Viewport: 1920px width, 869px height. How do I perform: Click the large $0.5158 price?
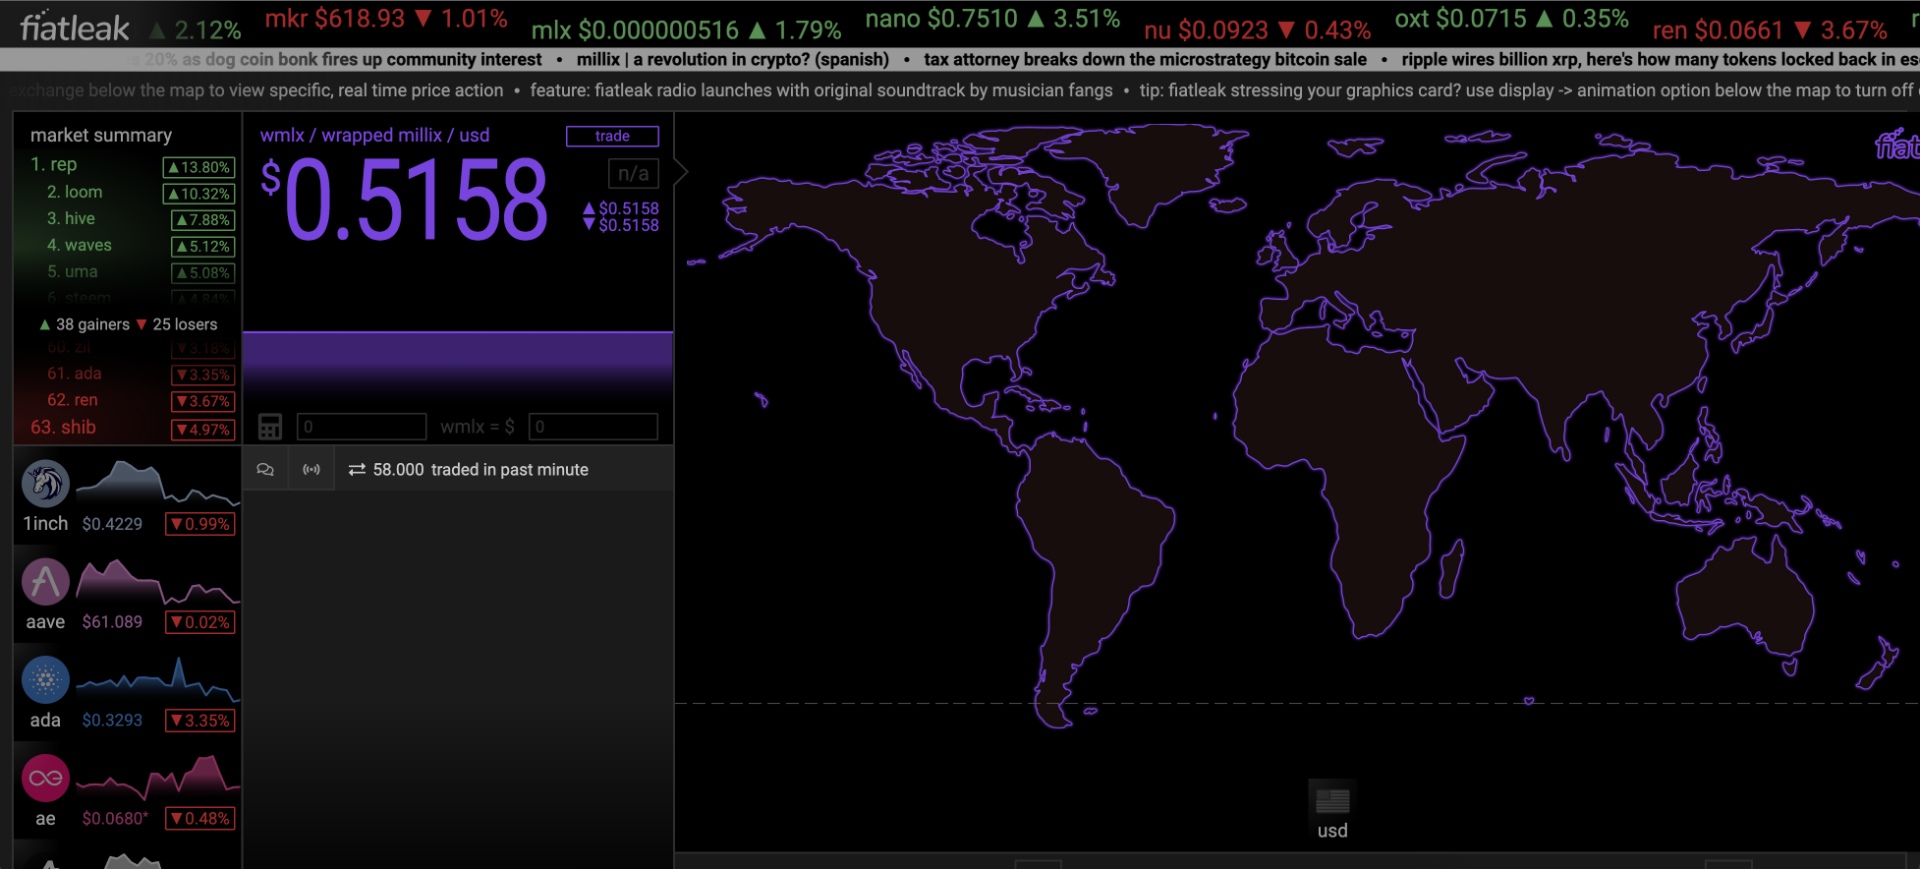click(404, 201)
